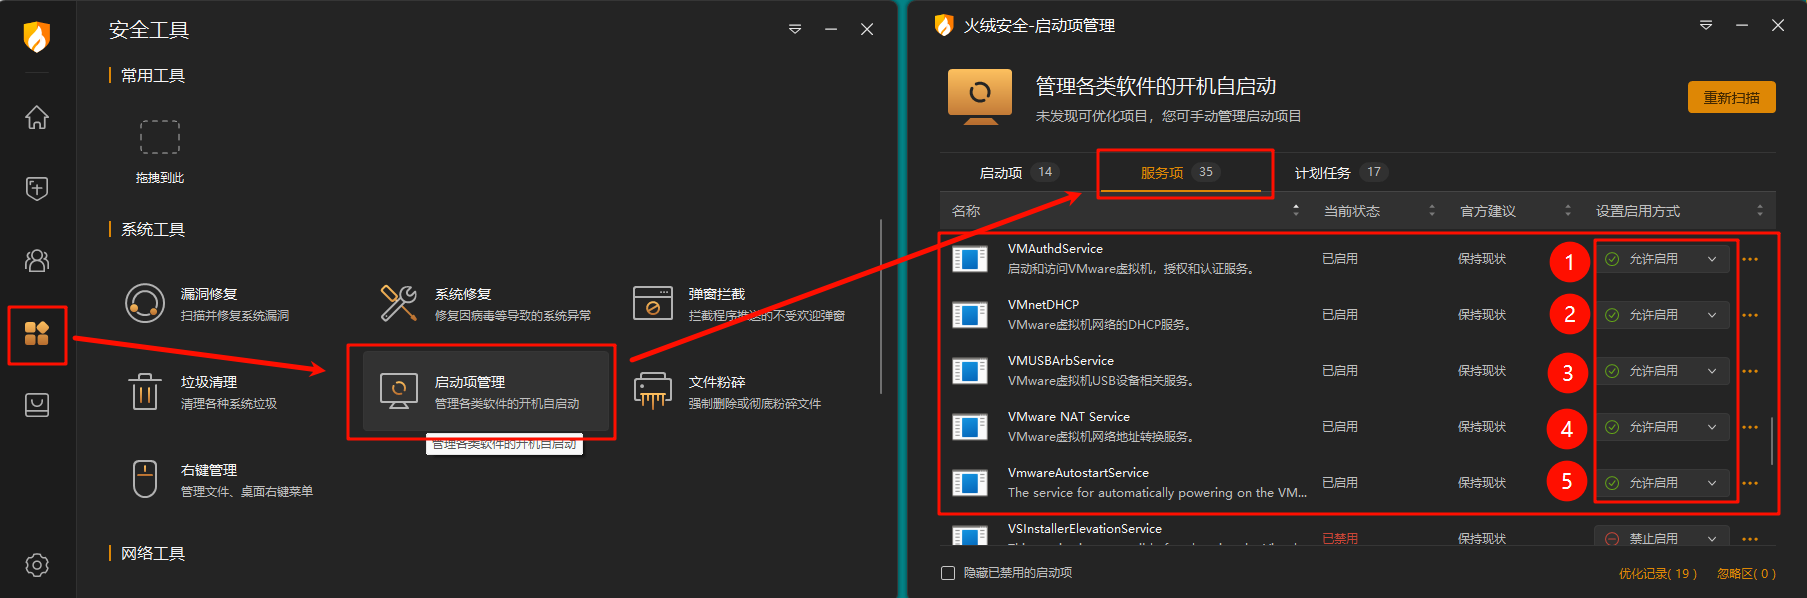Select VmwareAutostartService name text

coord(1078,473)
